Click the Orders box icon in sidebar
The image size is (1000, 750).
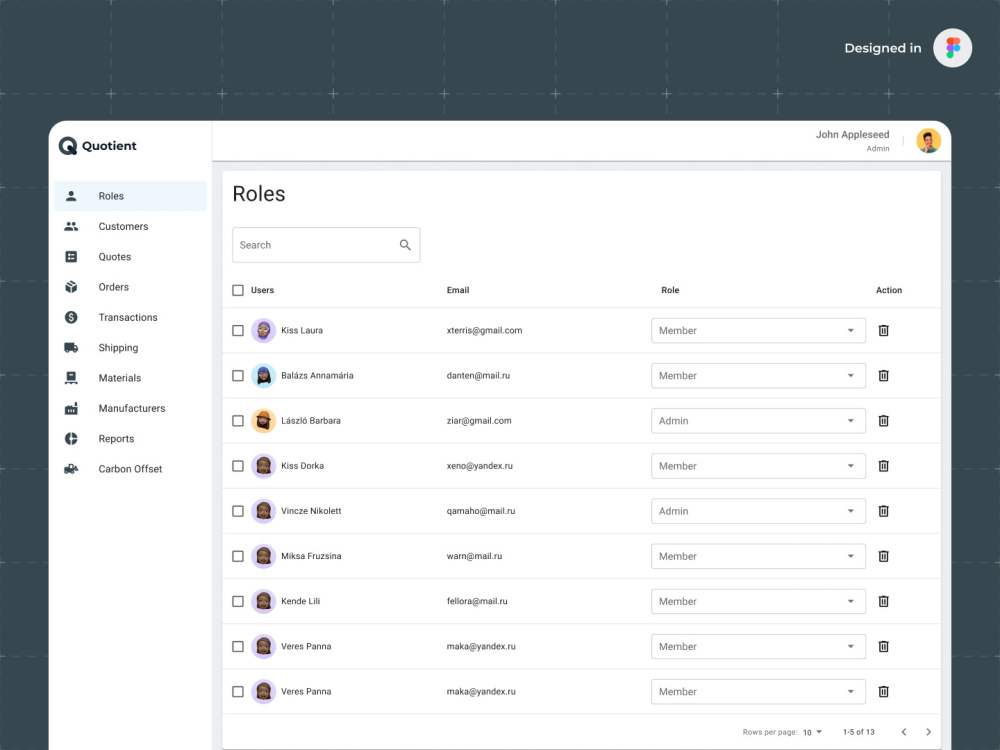point(71,287)
